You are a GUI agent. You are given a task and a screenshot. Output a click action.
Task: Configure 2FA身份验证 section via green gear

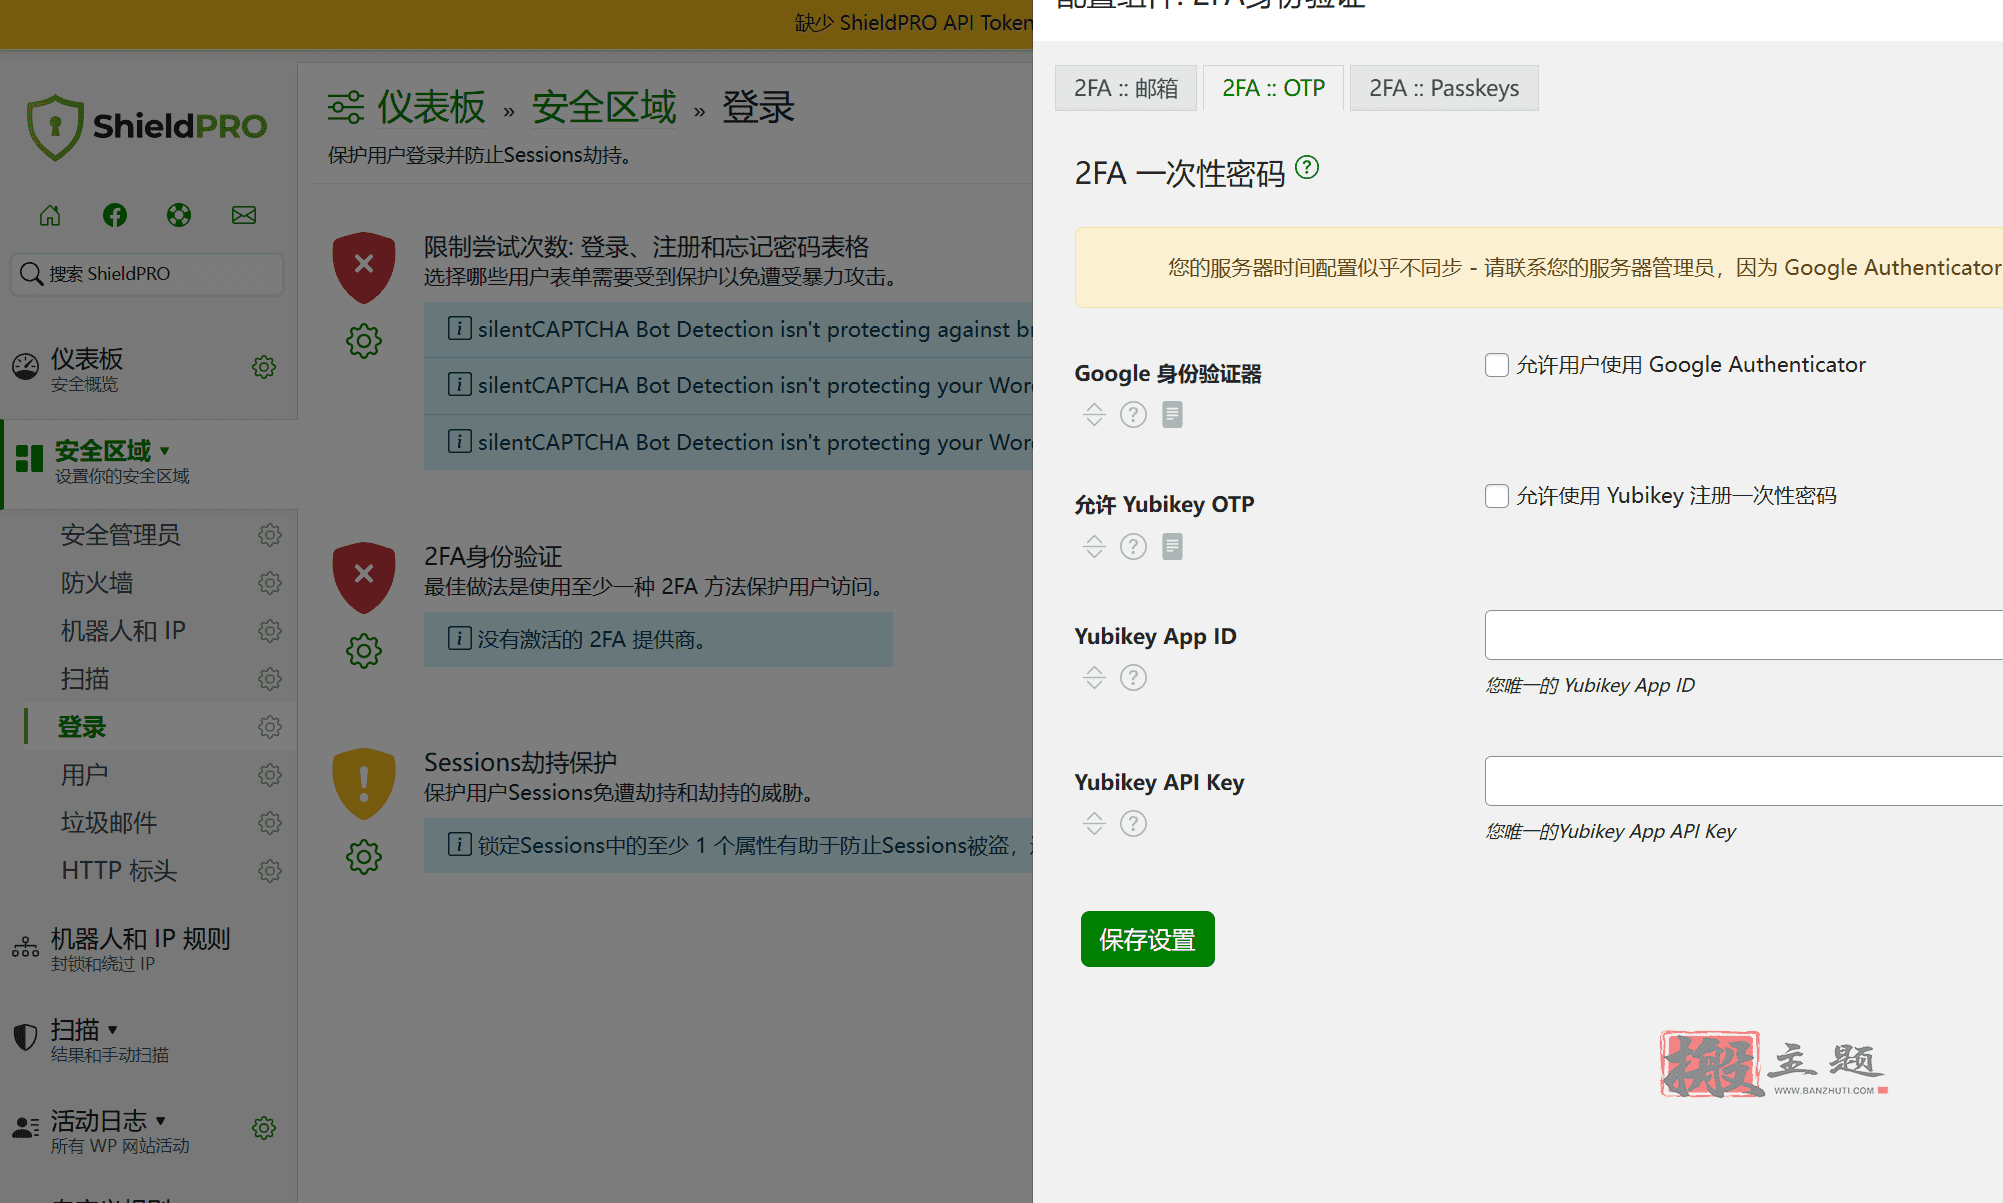click(x=364, y=651)
